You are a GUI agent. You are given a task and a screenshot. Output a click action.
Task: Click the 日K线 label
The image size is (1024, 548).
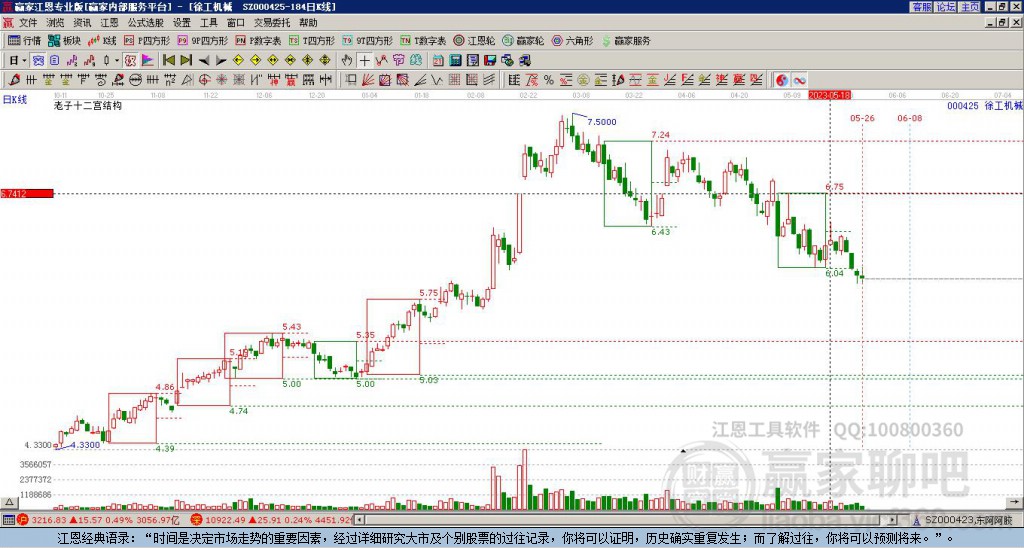coord(15,100)
